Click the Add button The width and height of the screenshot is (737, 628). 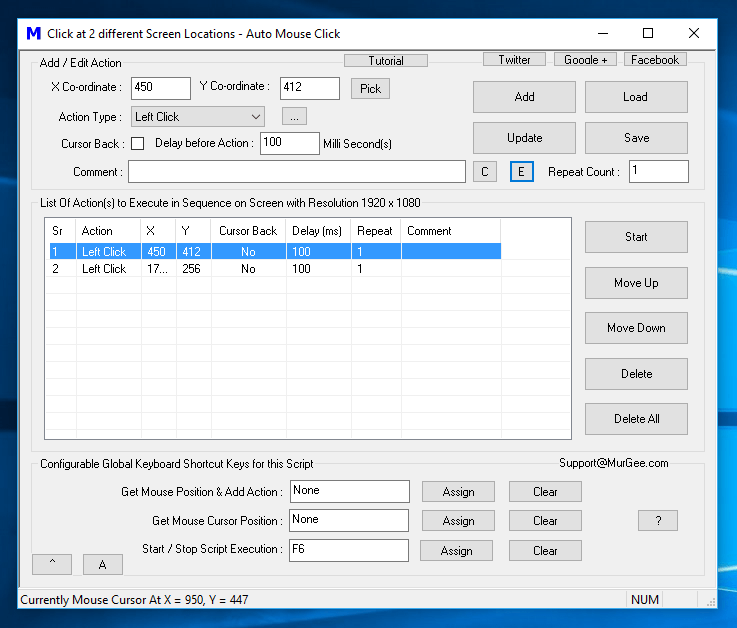point(524,97)
